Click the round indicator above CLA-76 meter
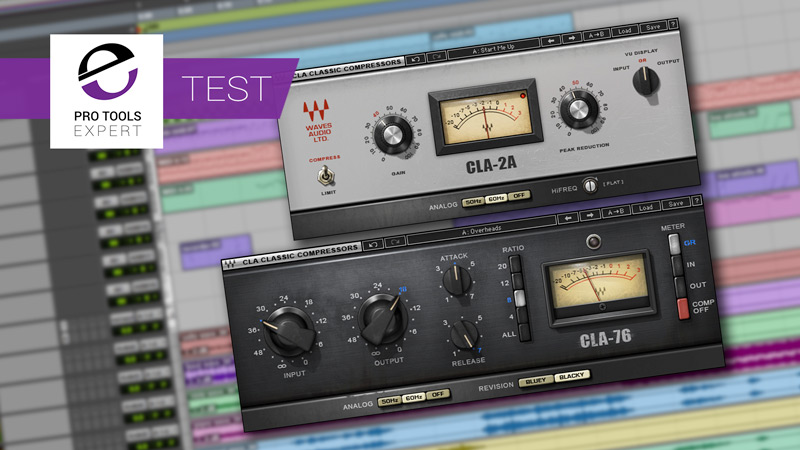This screenshot has width=800, height=450. tap(593, 241)
